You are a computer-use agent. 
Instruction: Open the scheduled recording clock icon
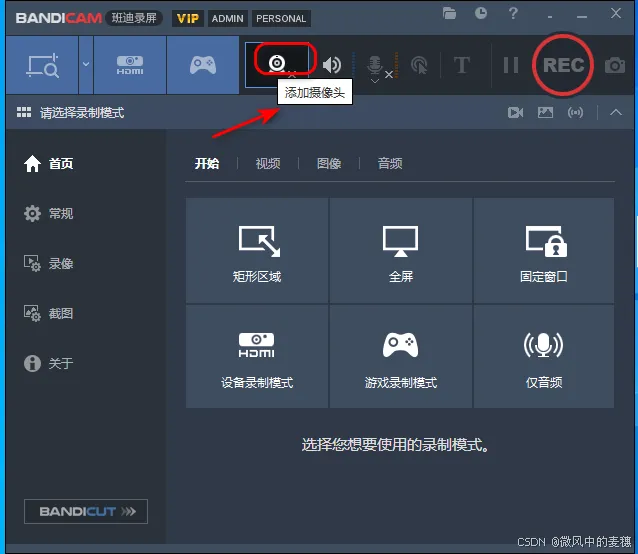coord(481,13)
